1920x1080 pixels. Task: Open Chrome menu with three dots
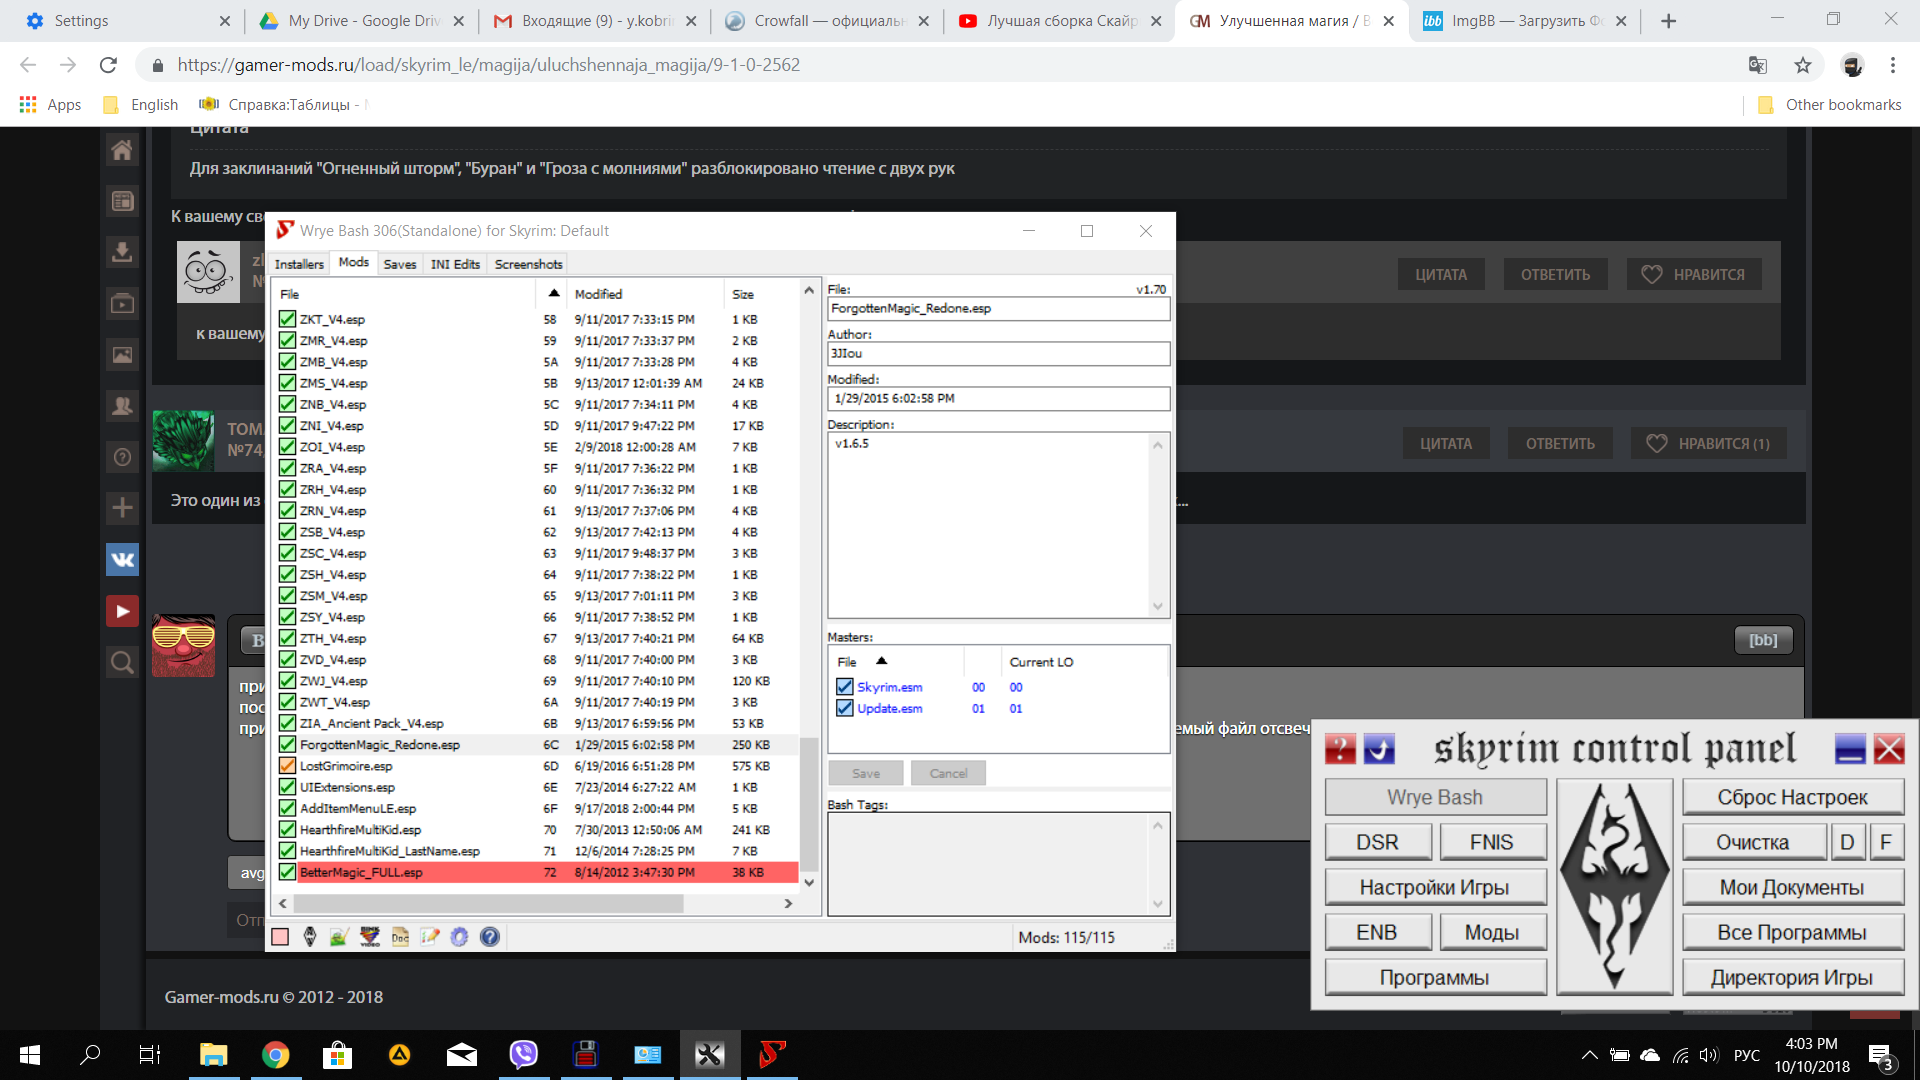(x=1892, y=65)
